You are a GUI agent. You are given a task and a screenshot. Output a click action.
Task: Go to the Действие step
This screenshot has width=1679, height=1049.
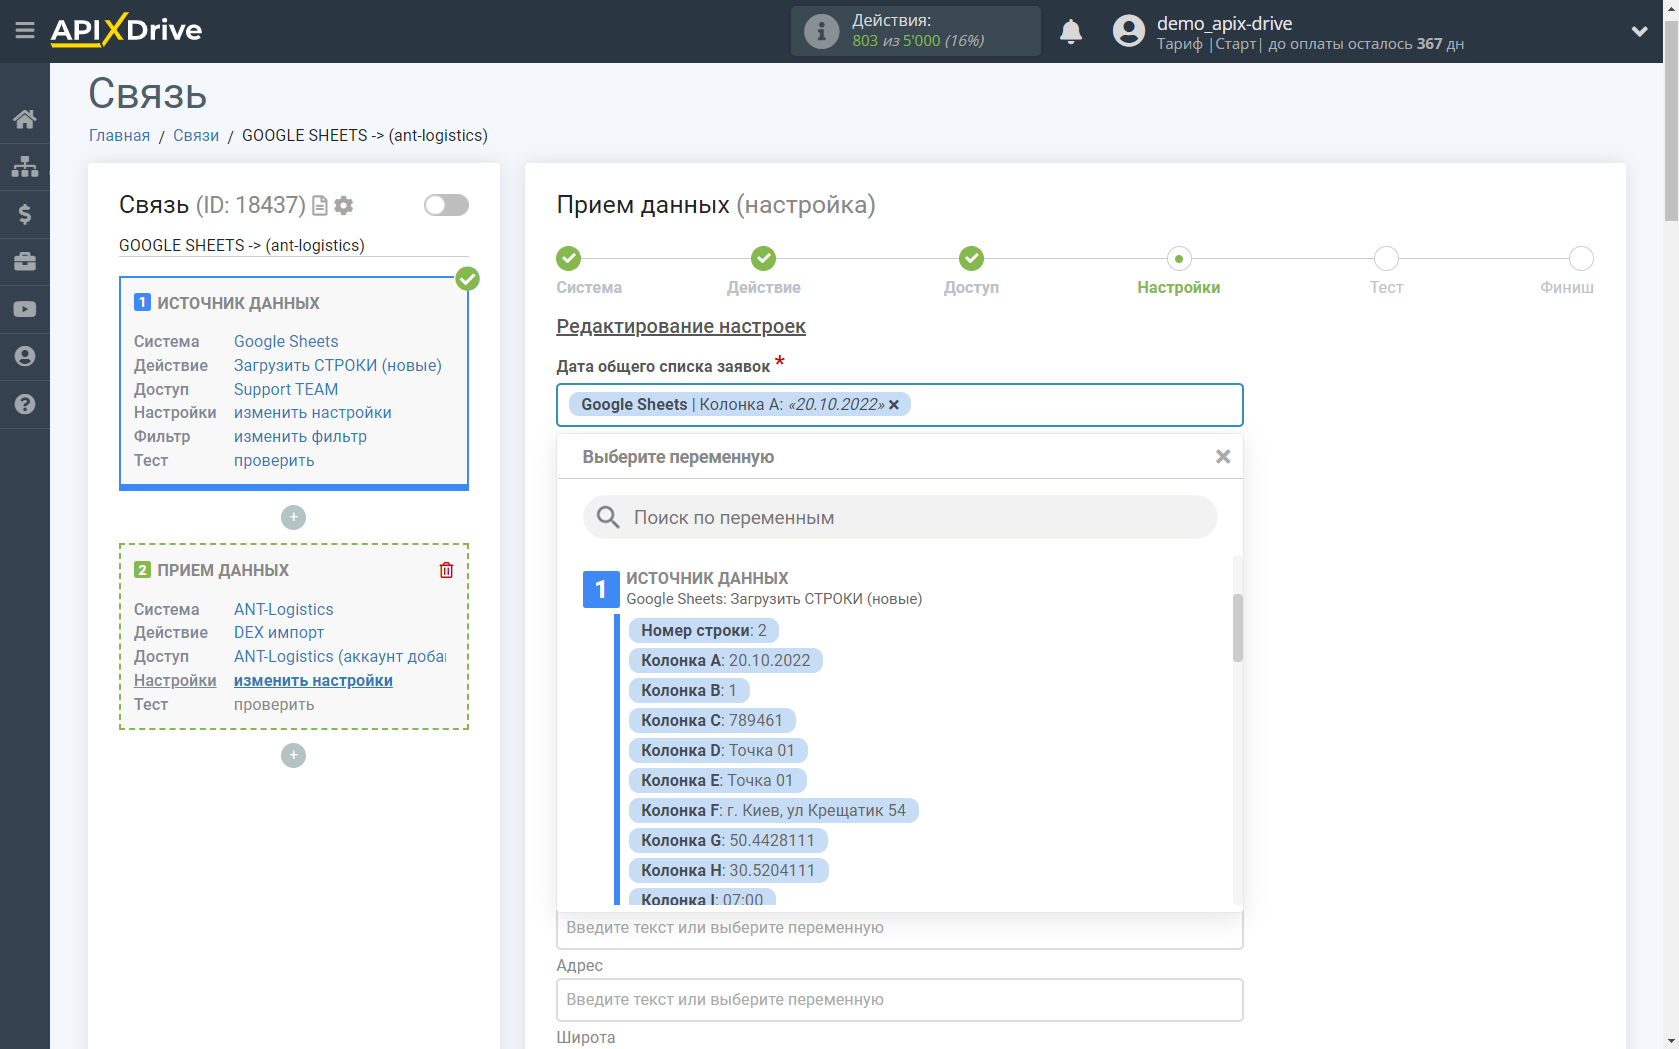763,259
